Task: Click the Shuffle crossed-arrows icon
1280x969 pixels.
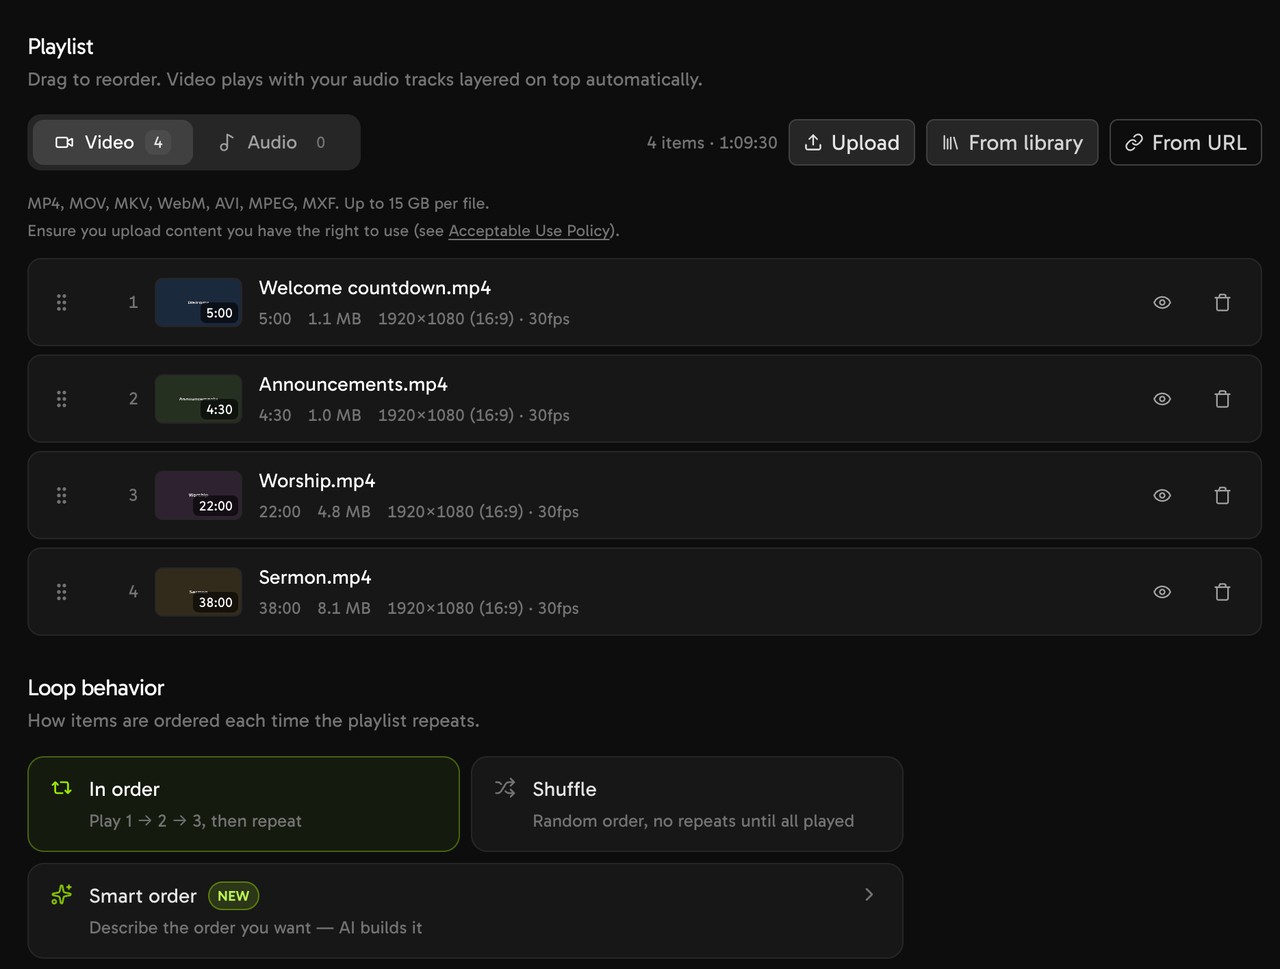Action: pyautogui.click(x=505, y=788)
